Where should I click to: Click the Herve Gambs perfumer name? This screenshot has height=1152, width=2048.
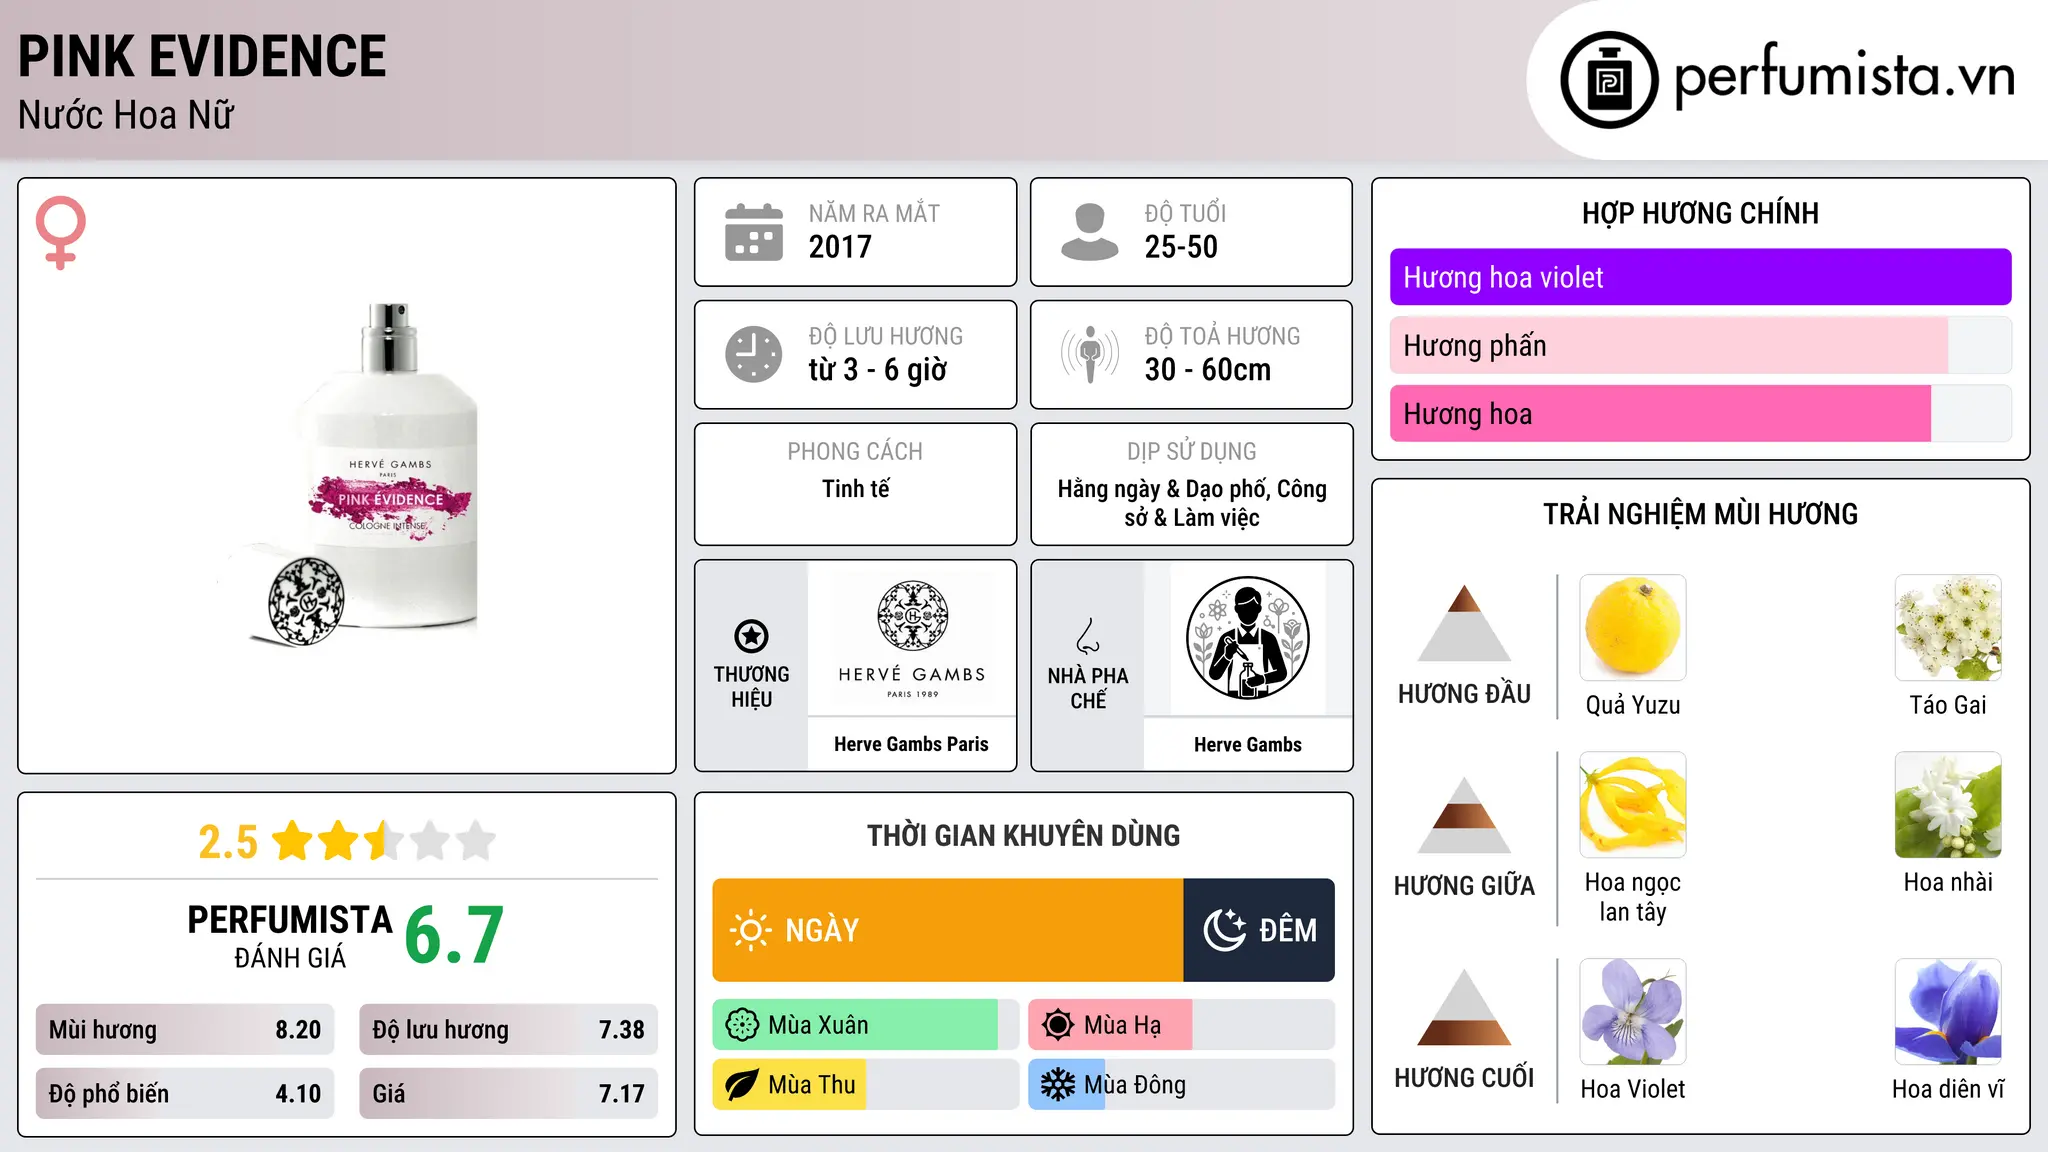pos(1248,744)
